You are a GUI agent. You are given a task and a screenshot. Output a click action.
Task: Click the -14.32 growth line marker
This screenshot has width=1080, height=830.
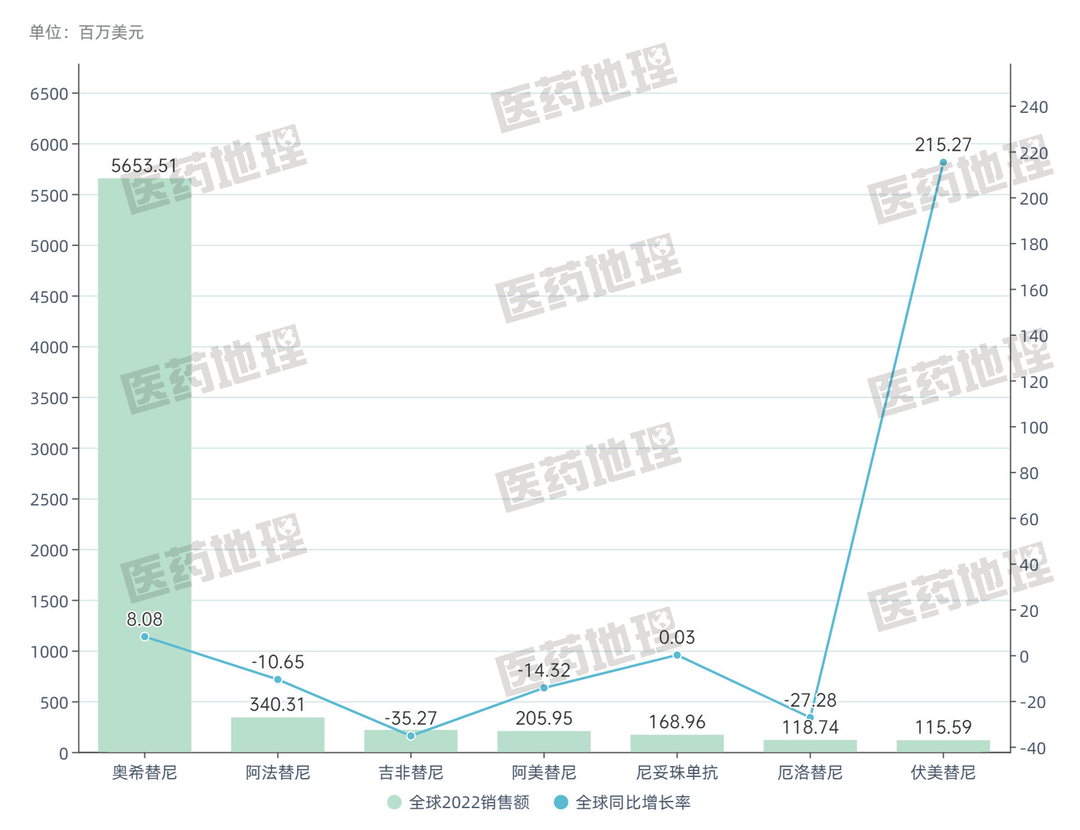click(544, 688)
